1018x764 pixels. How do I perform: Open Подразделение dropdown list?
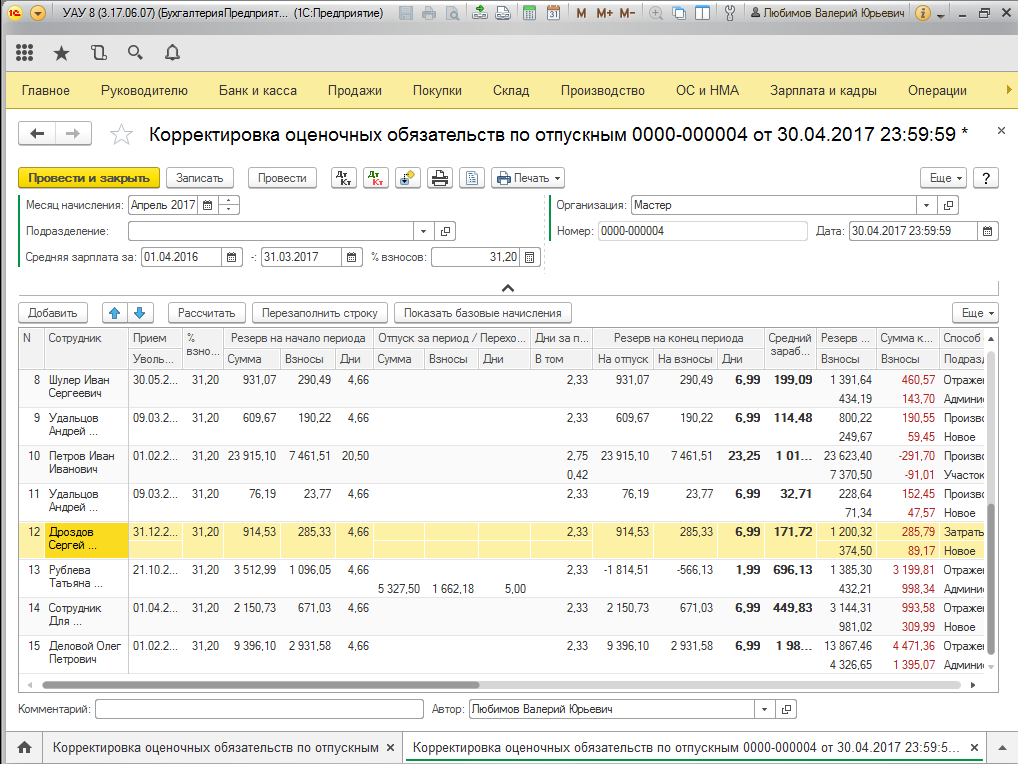(x=423, y=231)
